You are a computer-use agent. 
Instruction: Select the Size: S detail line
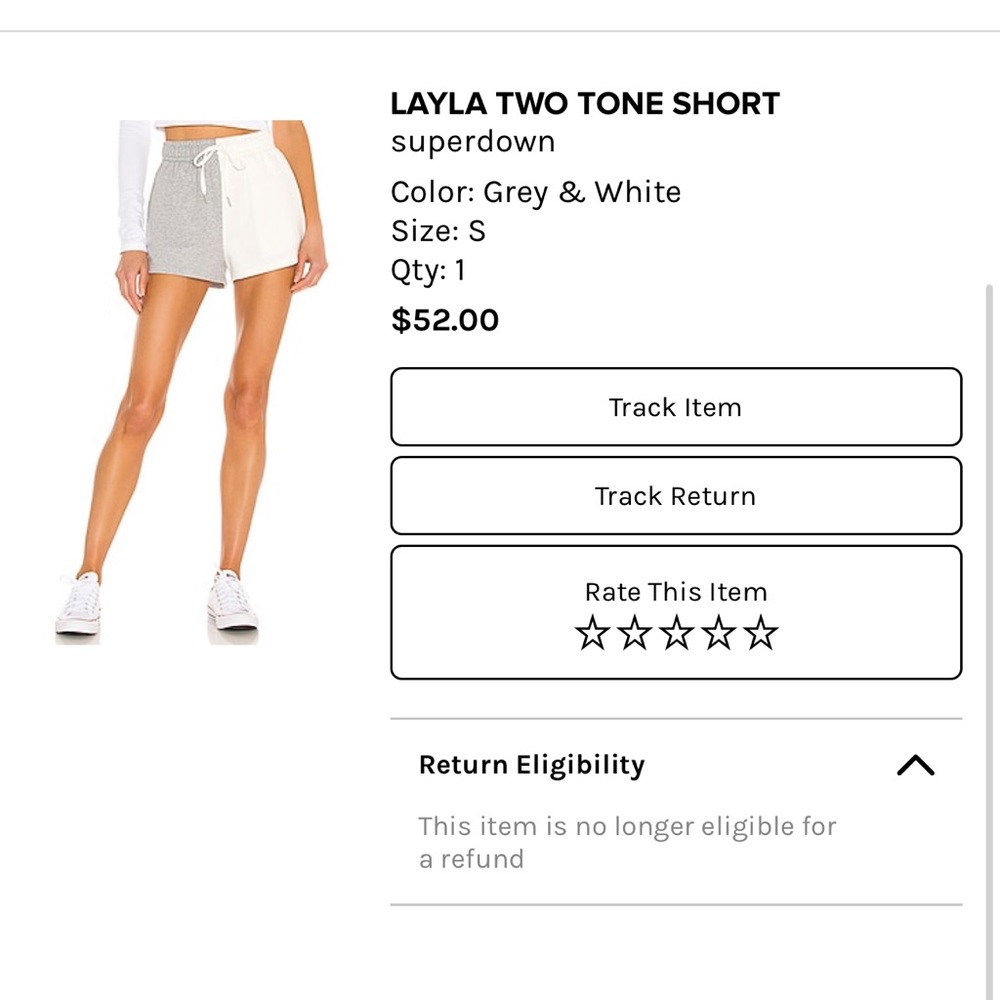[438, 230]
